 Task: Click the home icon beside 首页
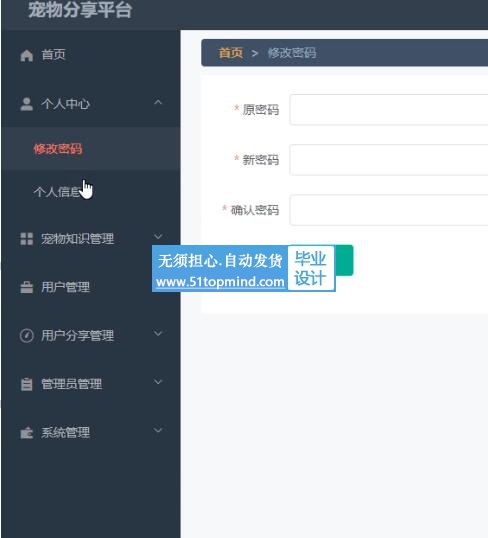(x=26, y=55)
